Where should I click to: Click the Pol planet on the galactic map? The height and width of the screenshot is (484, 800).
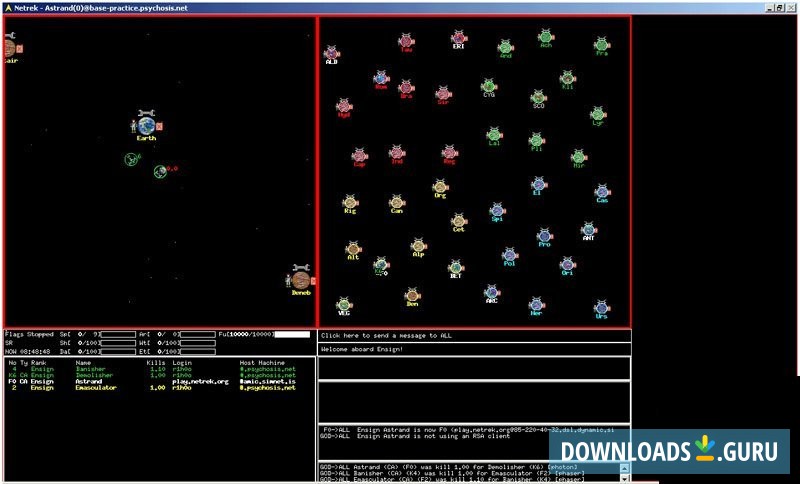click(510, 255)
